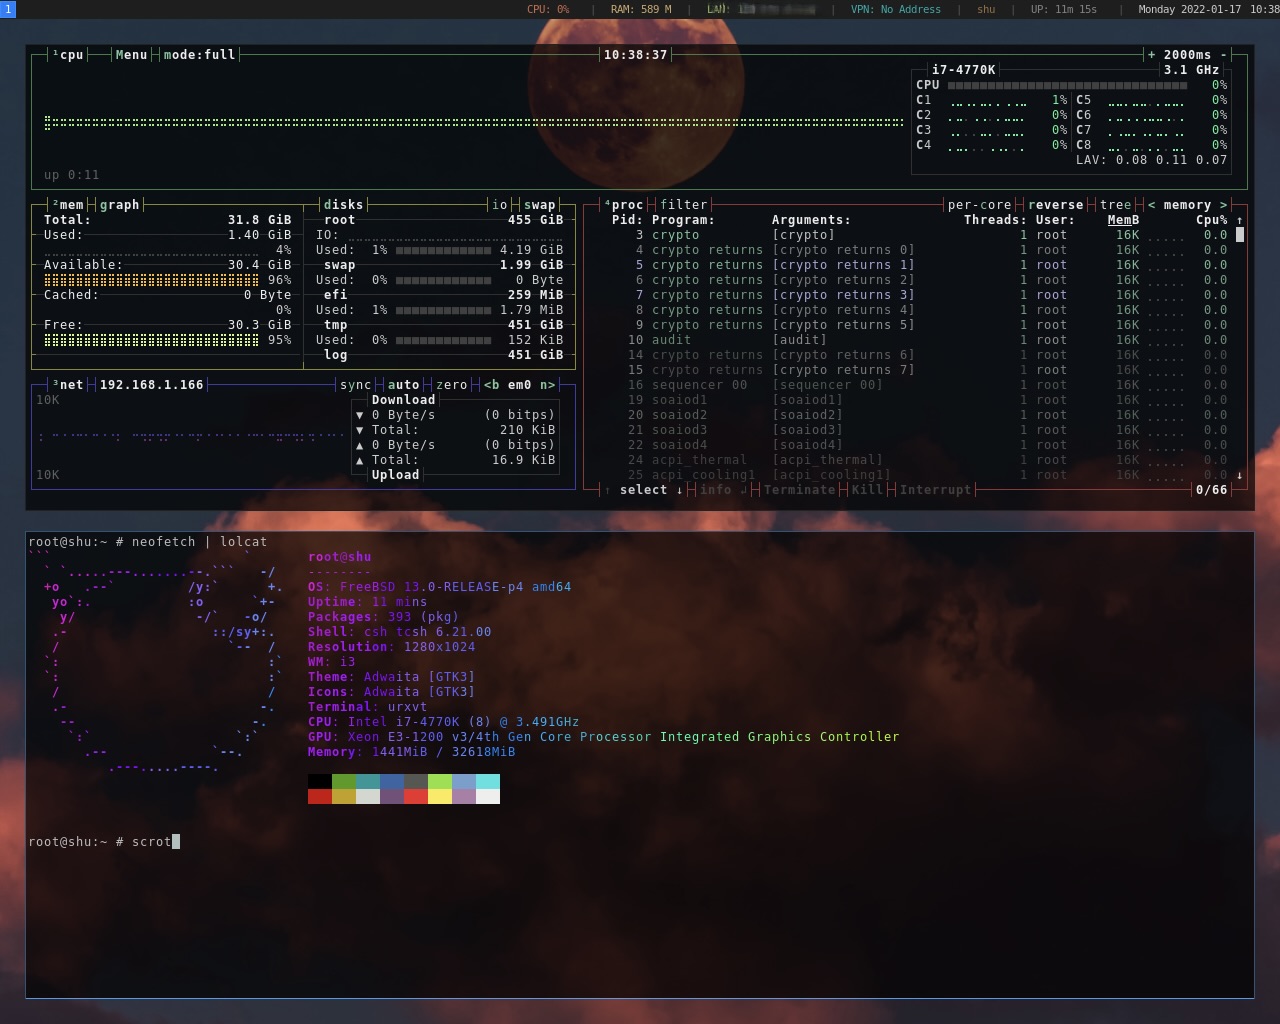Click the process list scrollbar handle

(x=1240, y=235)
